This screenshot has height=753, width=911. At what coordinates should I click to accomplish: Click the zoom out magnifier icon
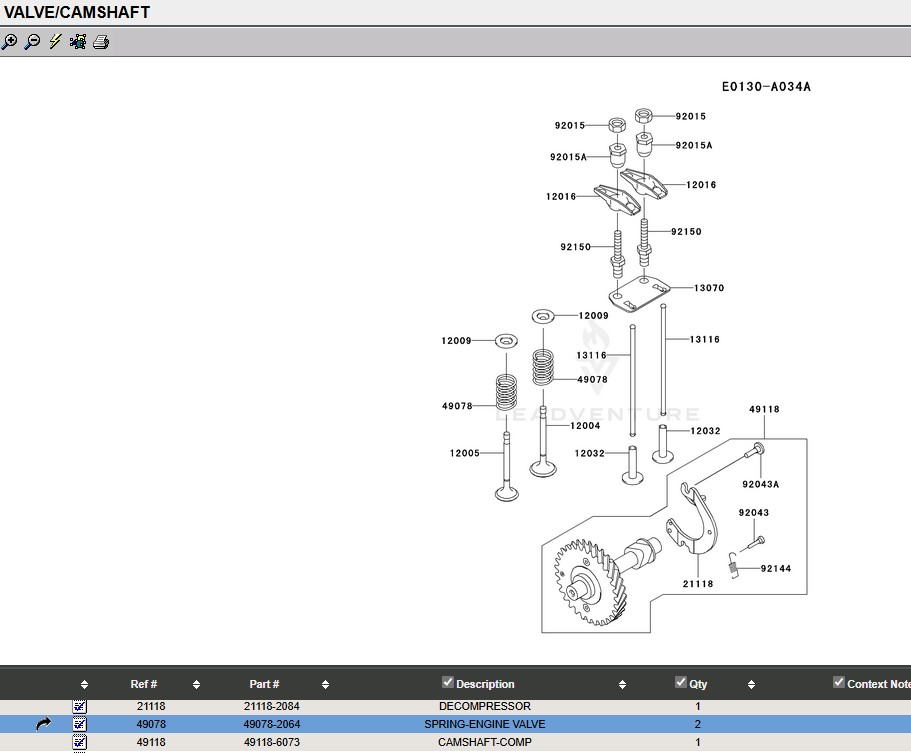32,42
